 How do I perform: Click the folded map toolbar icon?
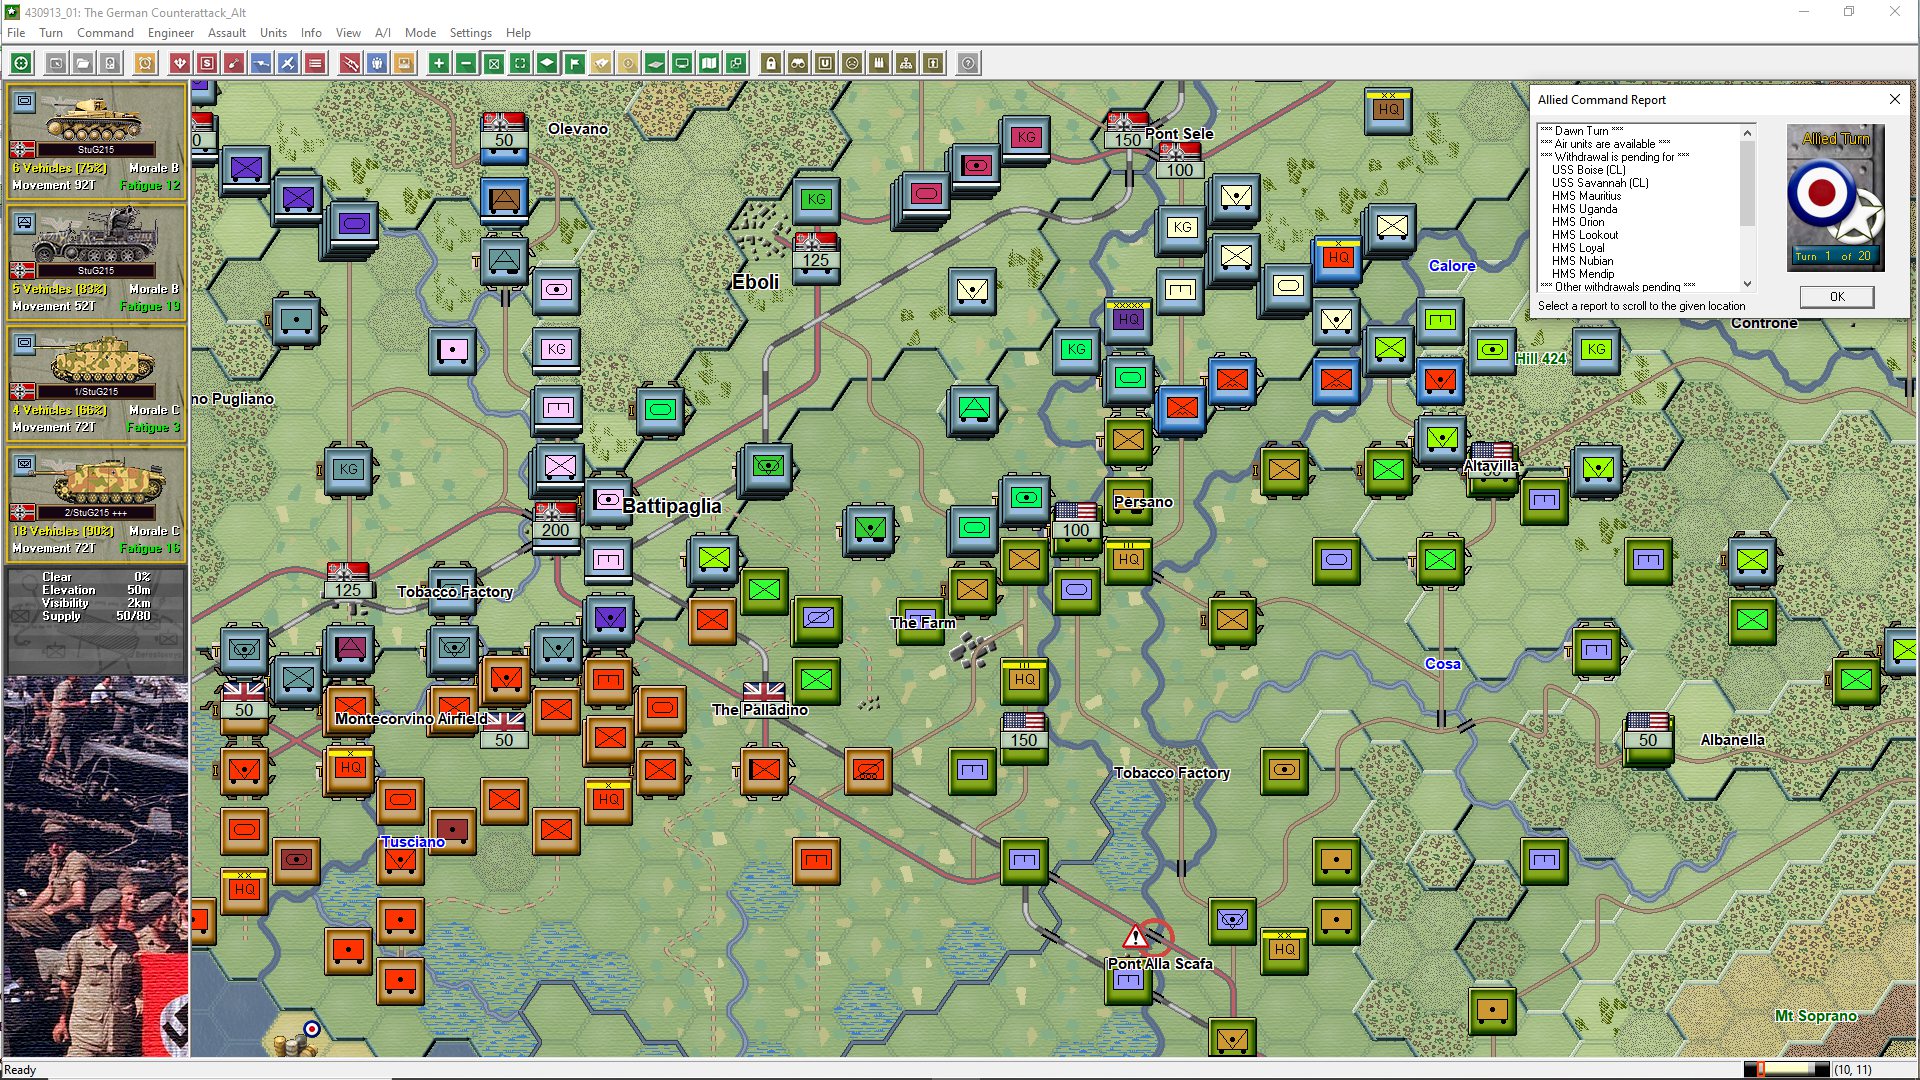click(709, 63)
